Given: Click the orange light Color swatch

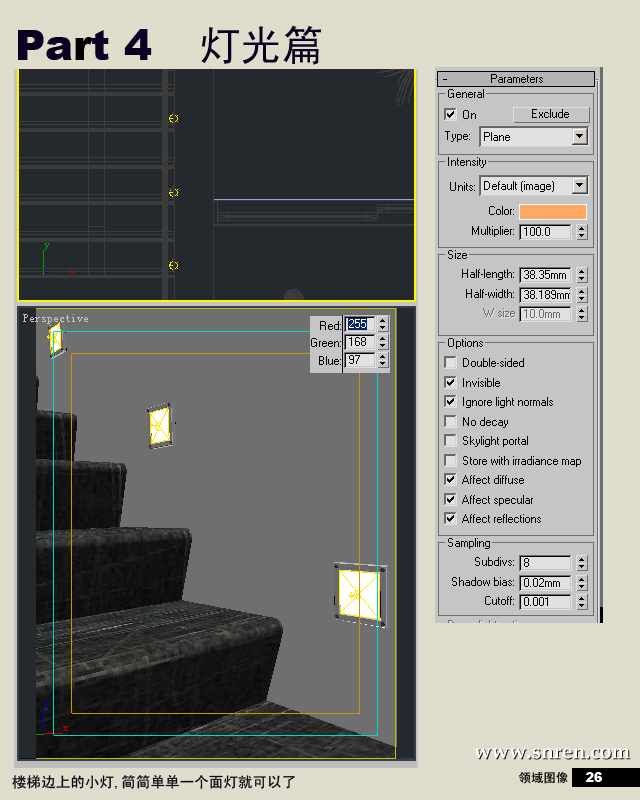Looking at the screenshot, I should point(552,211).
